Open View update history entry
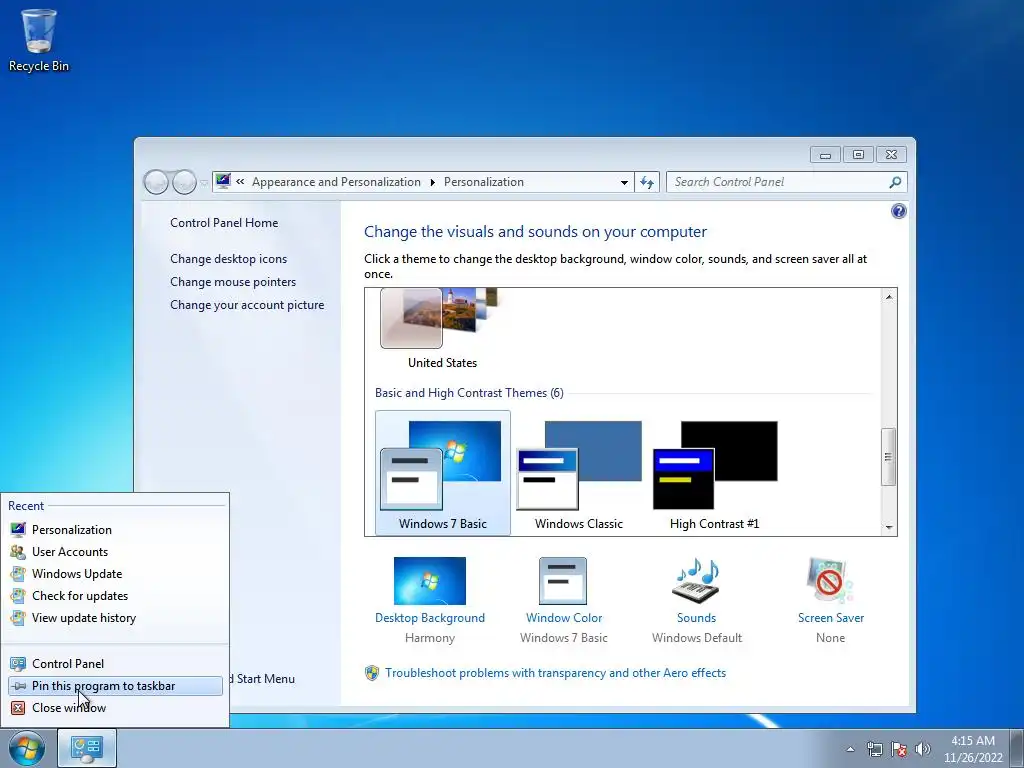Viewport: 1024px width, 768px height. [x=115, y=618]
